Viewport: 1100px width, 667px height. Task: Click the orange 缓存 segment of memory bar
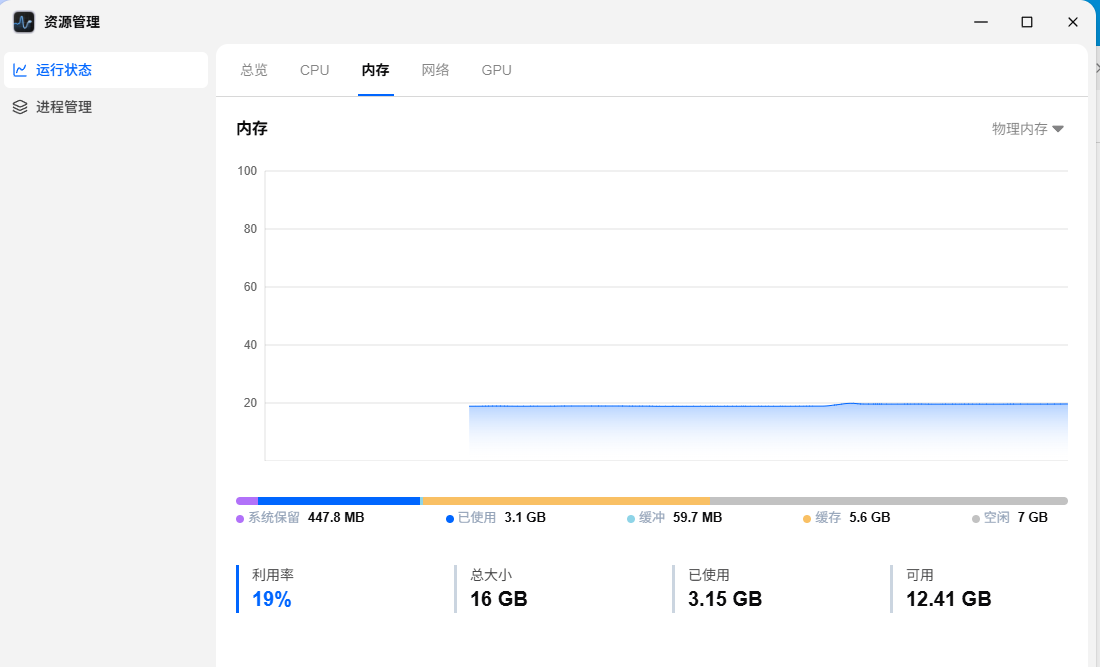[566, 501]
